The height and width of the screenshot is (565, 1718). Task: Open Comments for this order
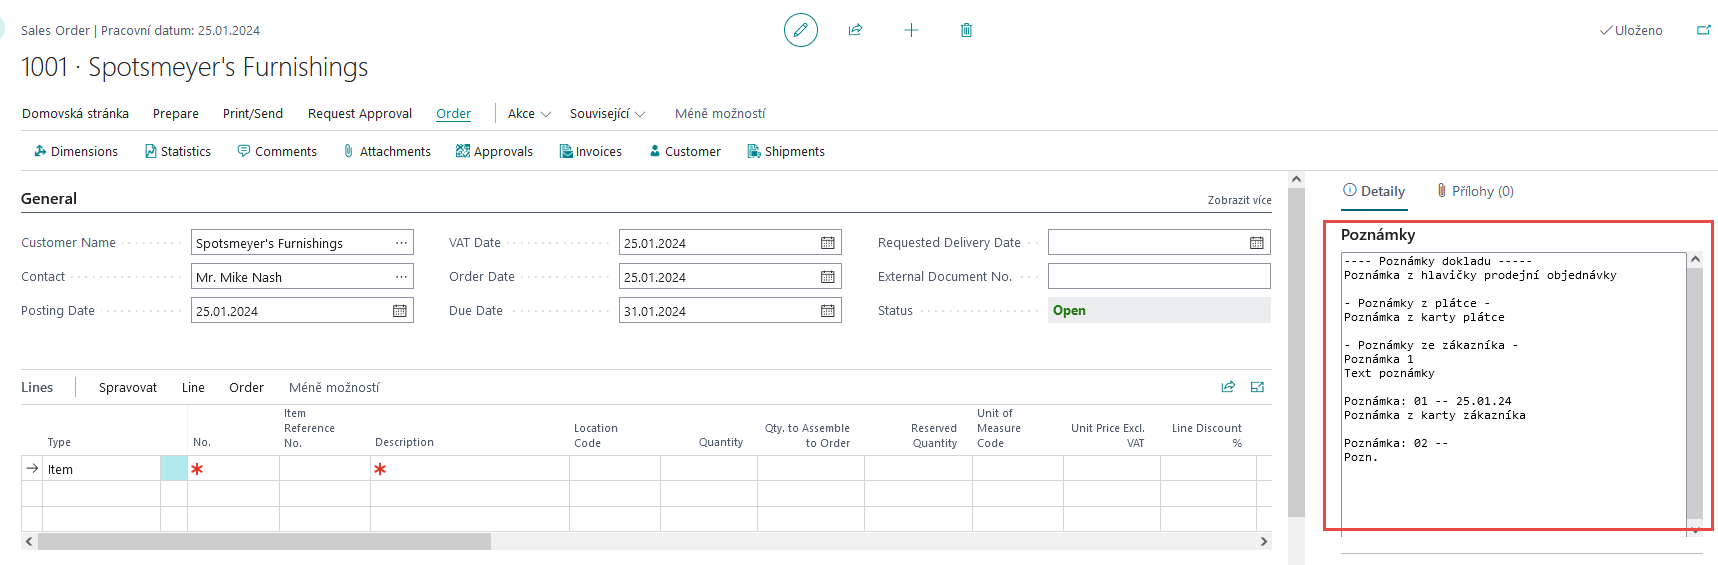pyautogui.click(x=277, y=152)
